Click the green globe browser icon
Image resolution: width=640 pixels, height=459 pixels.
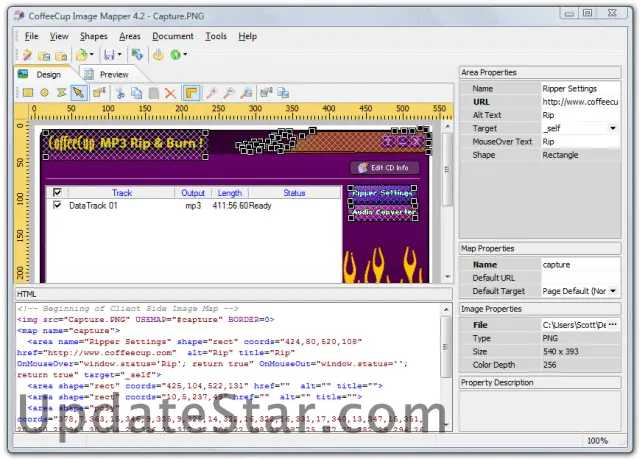pyautogui.click(x=175, y=54)
